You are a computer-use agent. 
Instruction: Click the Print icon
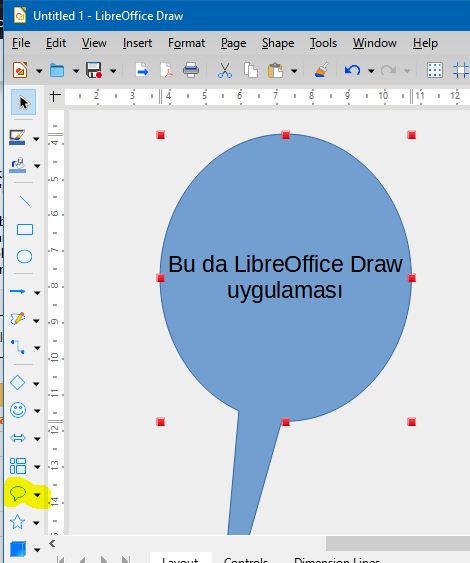click(x=191, y=70)
